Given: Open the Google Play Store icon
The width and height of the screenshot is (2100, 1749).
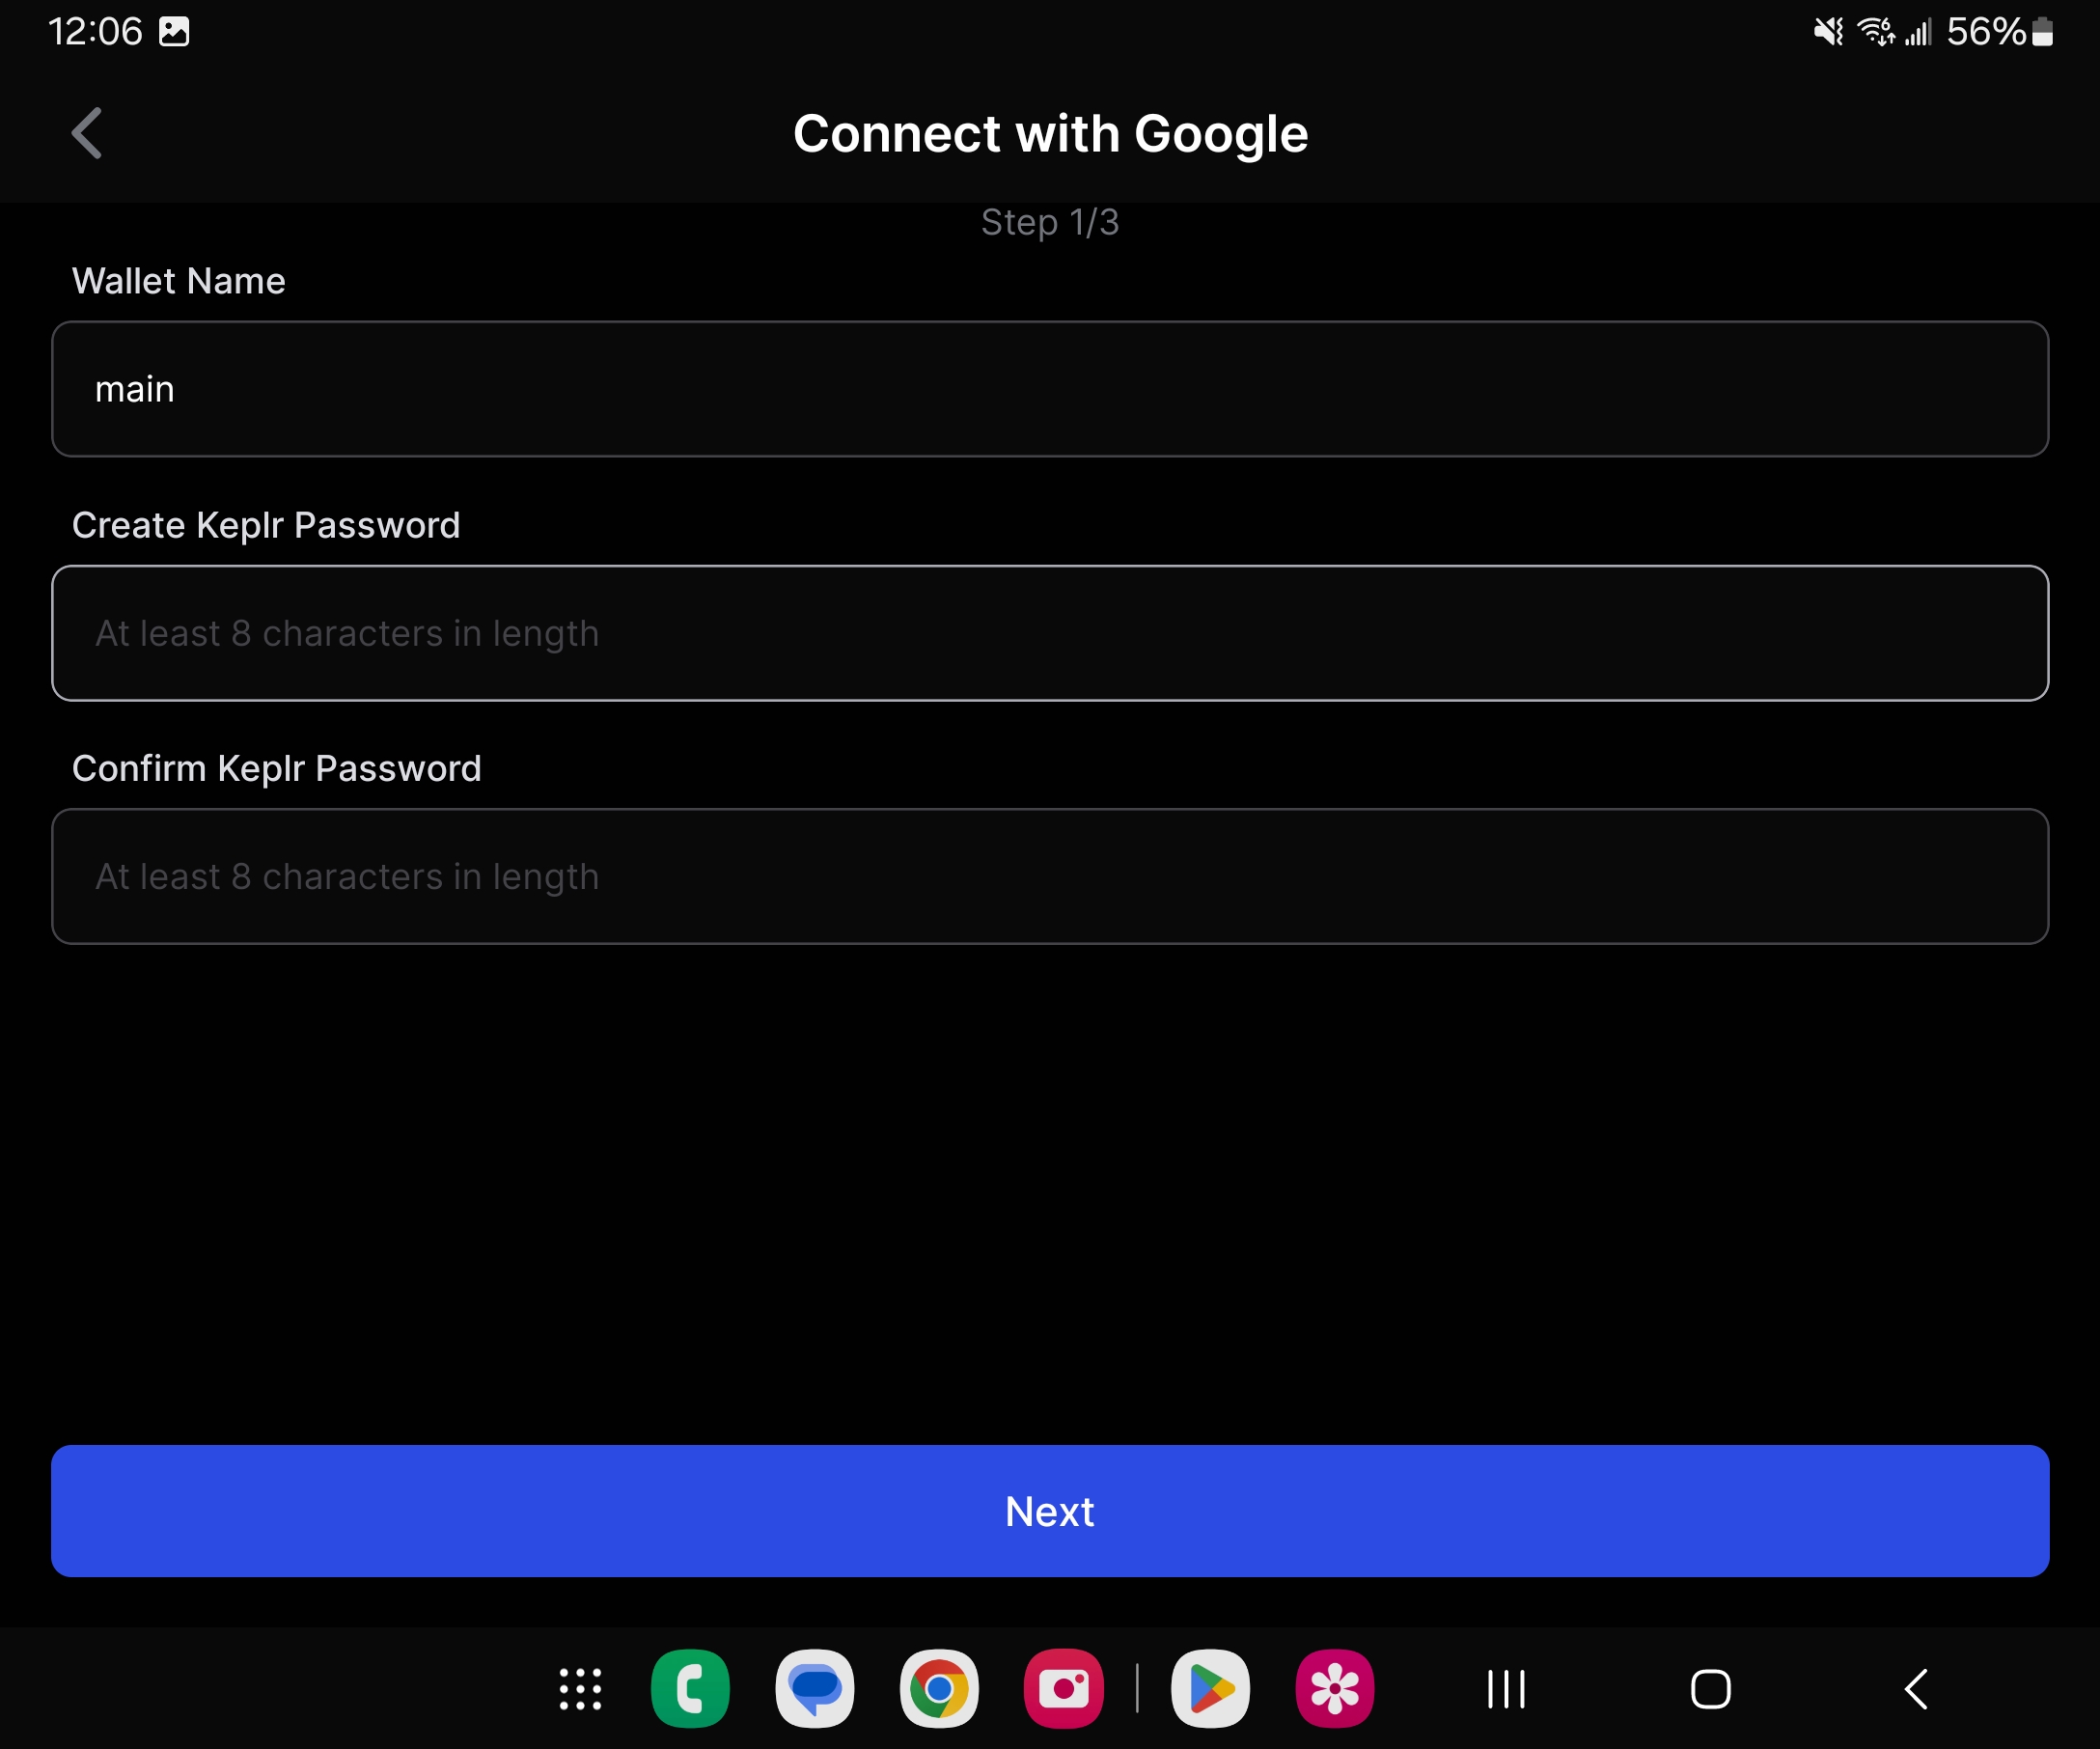Looking at the screenshot, I should [x=1210, y=1689].
